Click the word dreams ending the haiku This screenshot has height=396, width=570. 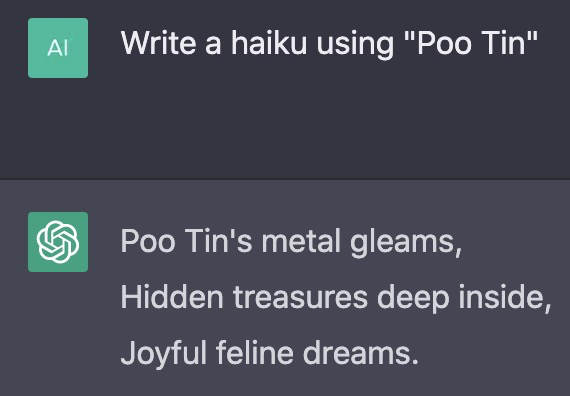[x=361, y=352]
